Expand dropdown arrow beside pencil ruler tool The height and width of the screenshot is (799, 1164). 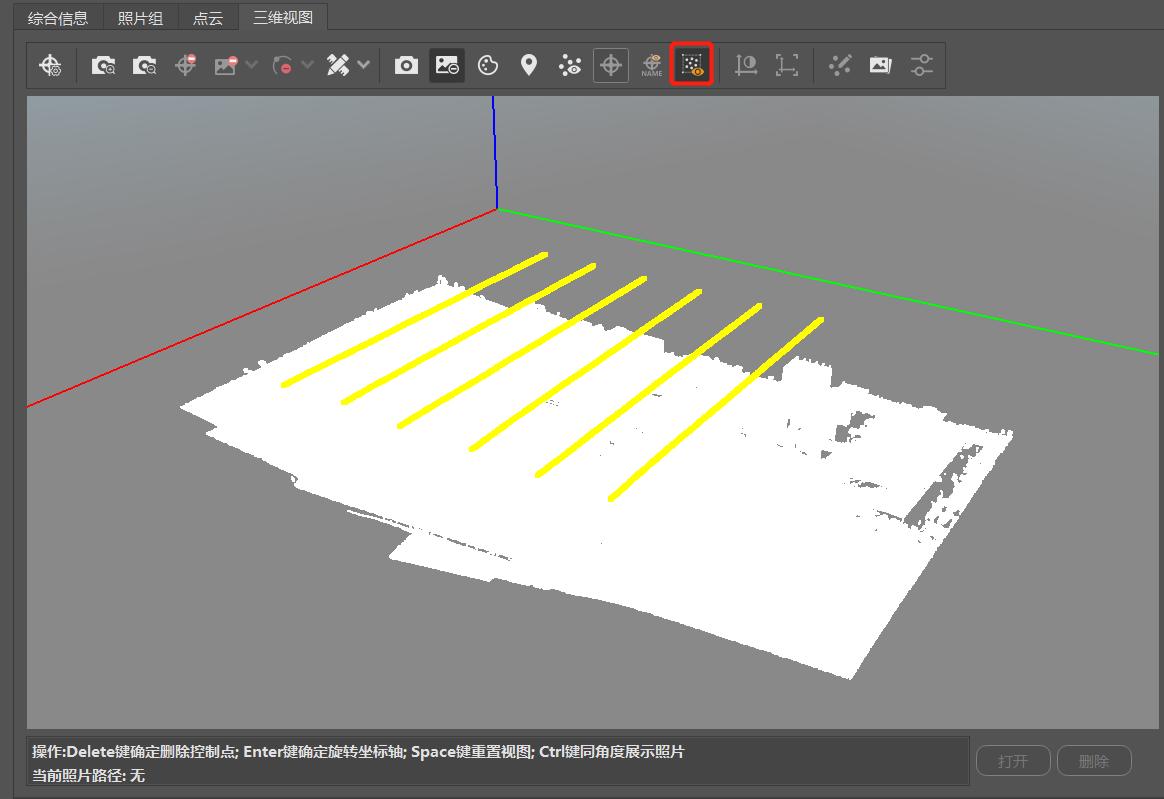click(364, 65)
